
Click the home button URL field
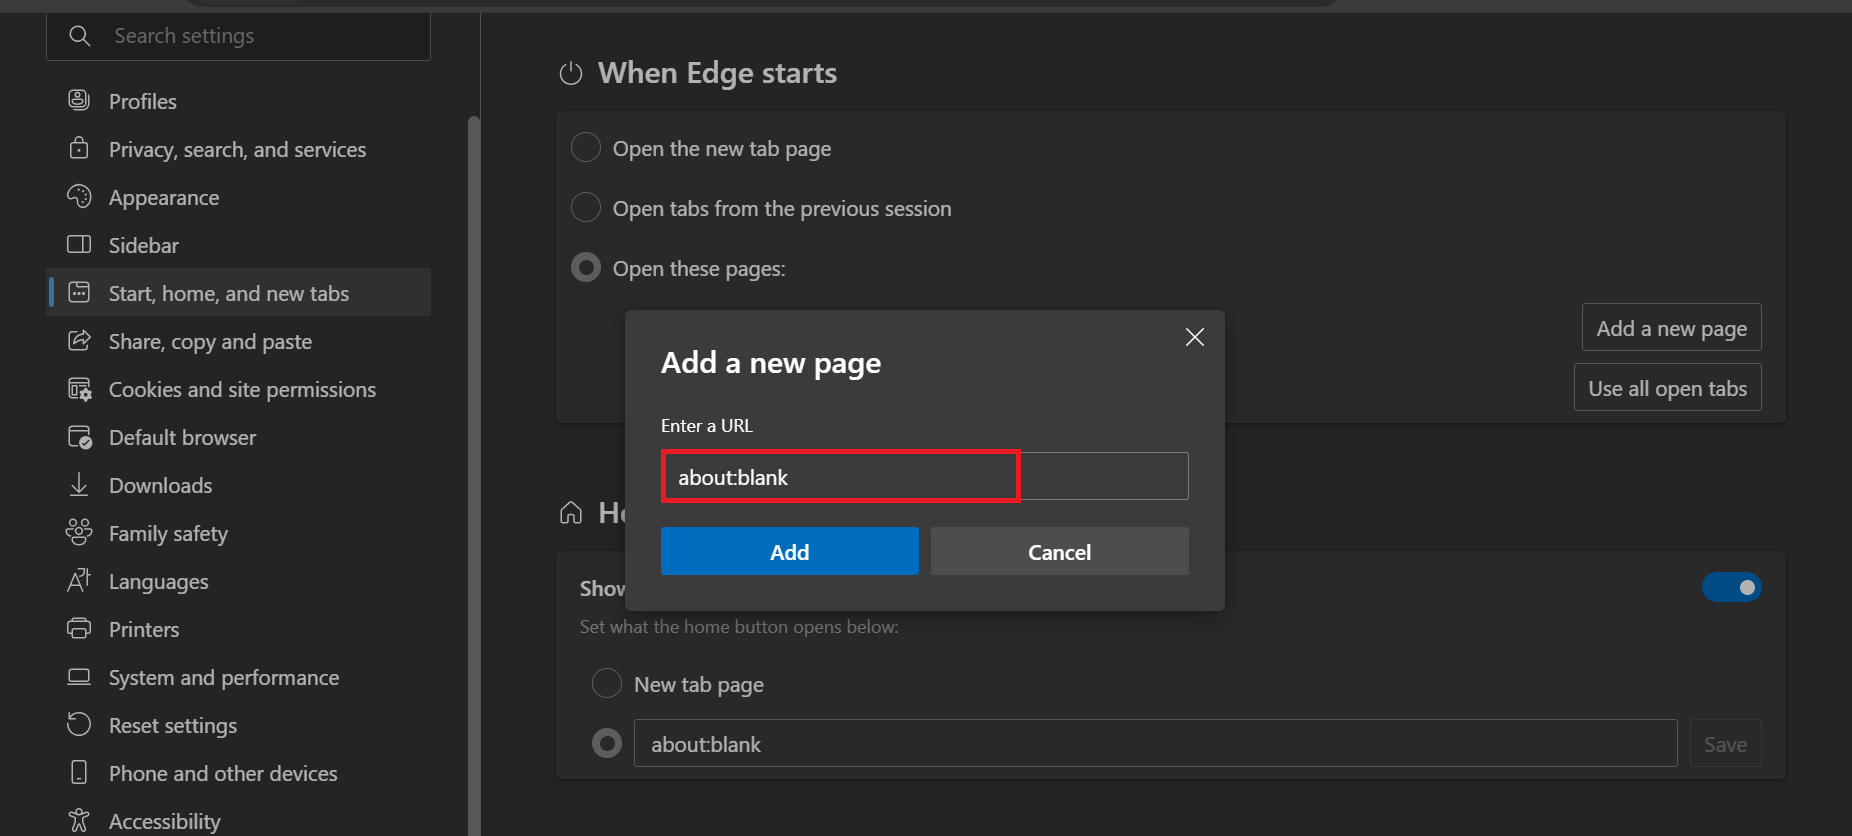click(x=1155, y=743)
